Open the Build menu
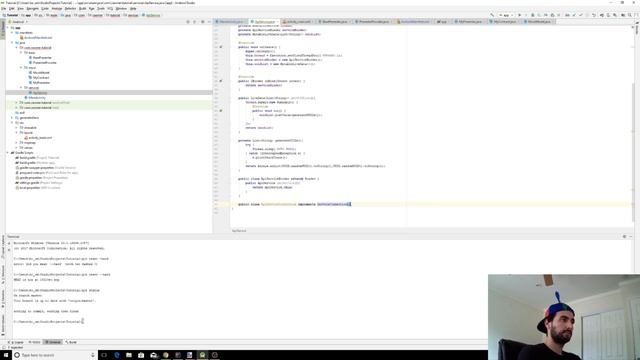The width and height of the screenshot is (640, 360). point(82,9)
